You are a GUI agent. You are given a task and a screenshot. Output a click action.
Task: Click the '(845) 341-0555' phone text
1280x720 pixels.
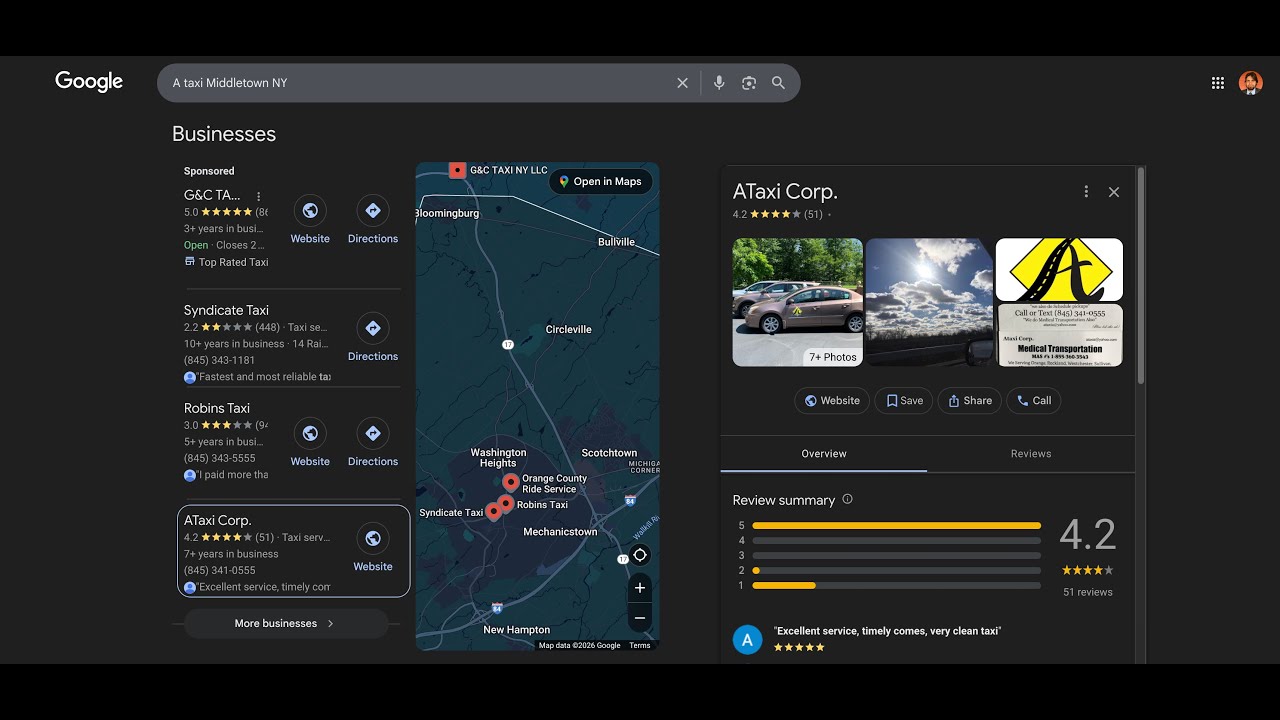coord(219,570)
